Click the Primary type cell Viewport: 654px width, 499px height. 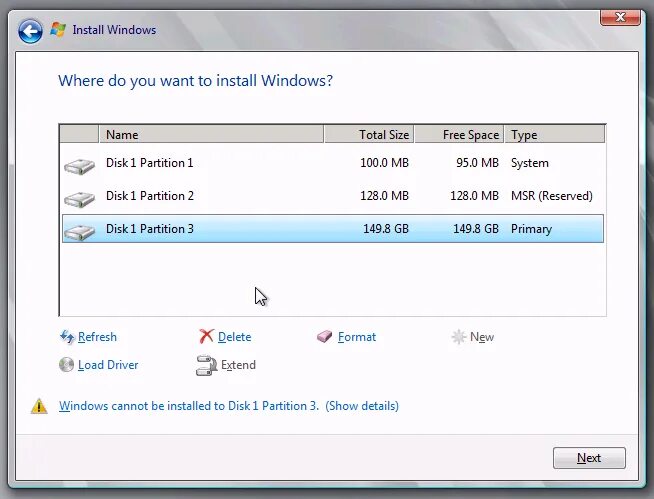531,229
